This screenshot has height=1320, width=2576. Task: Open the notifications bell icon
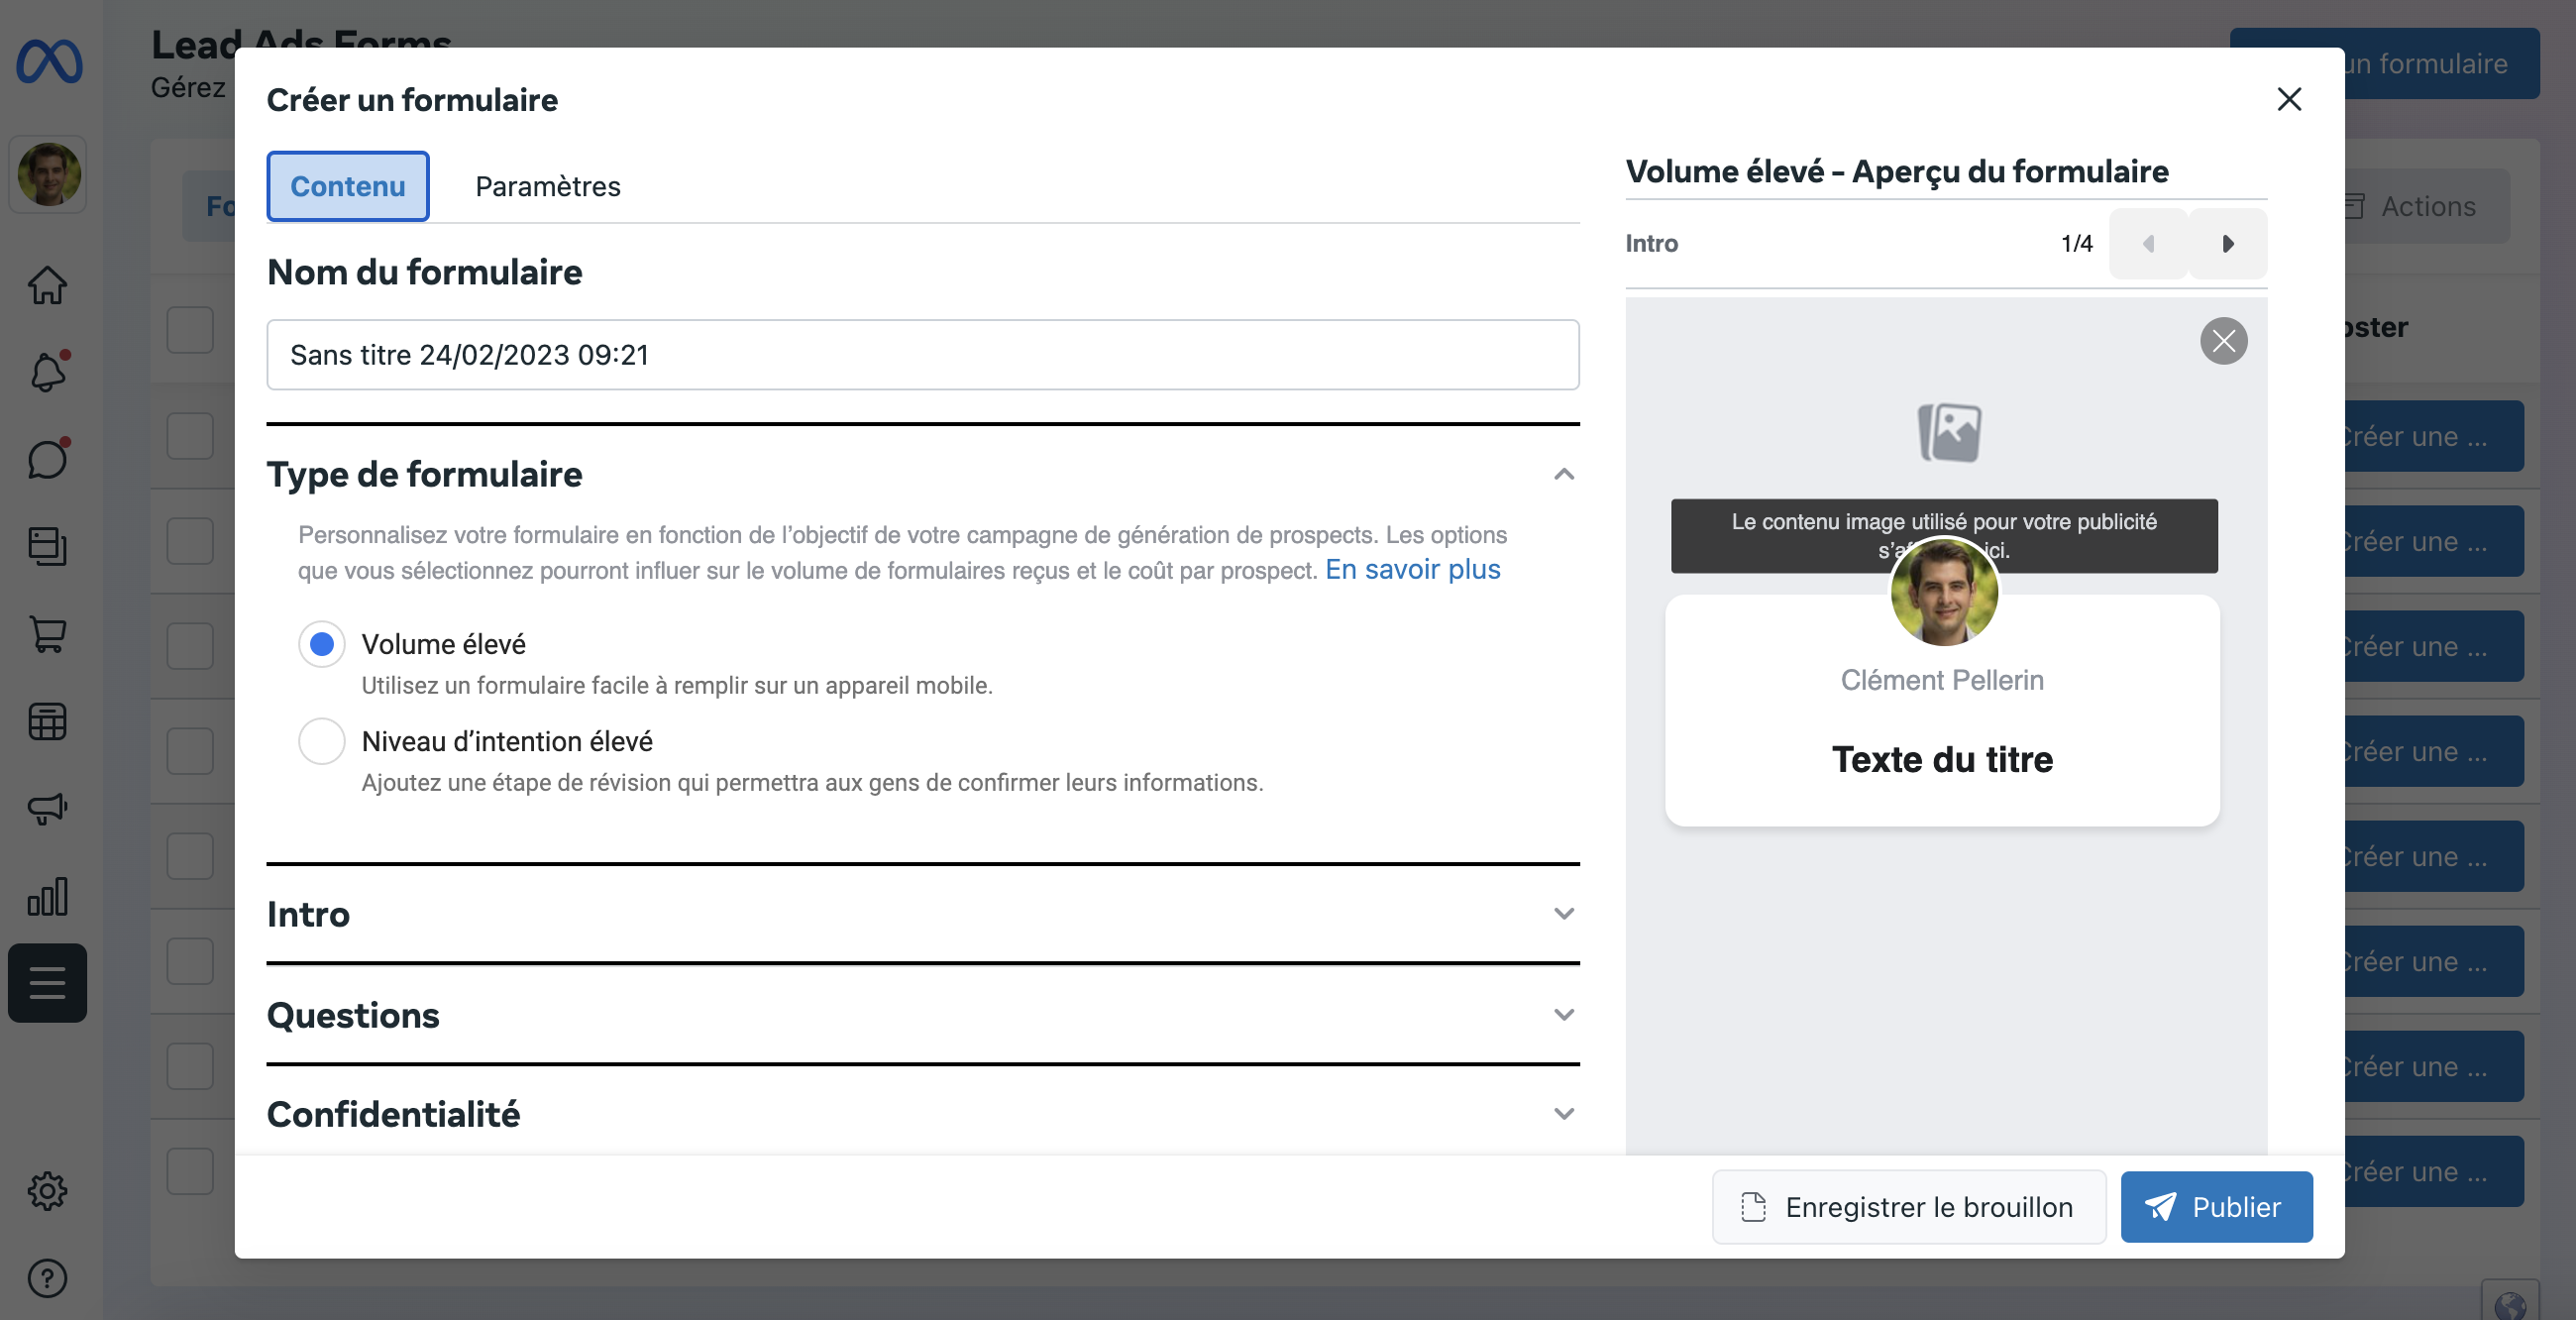pos(47,372)
